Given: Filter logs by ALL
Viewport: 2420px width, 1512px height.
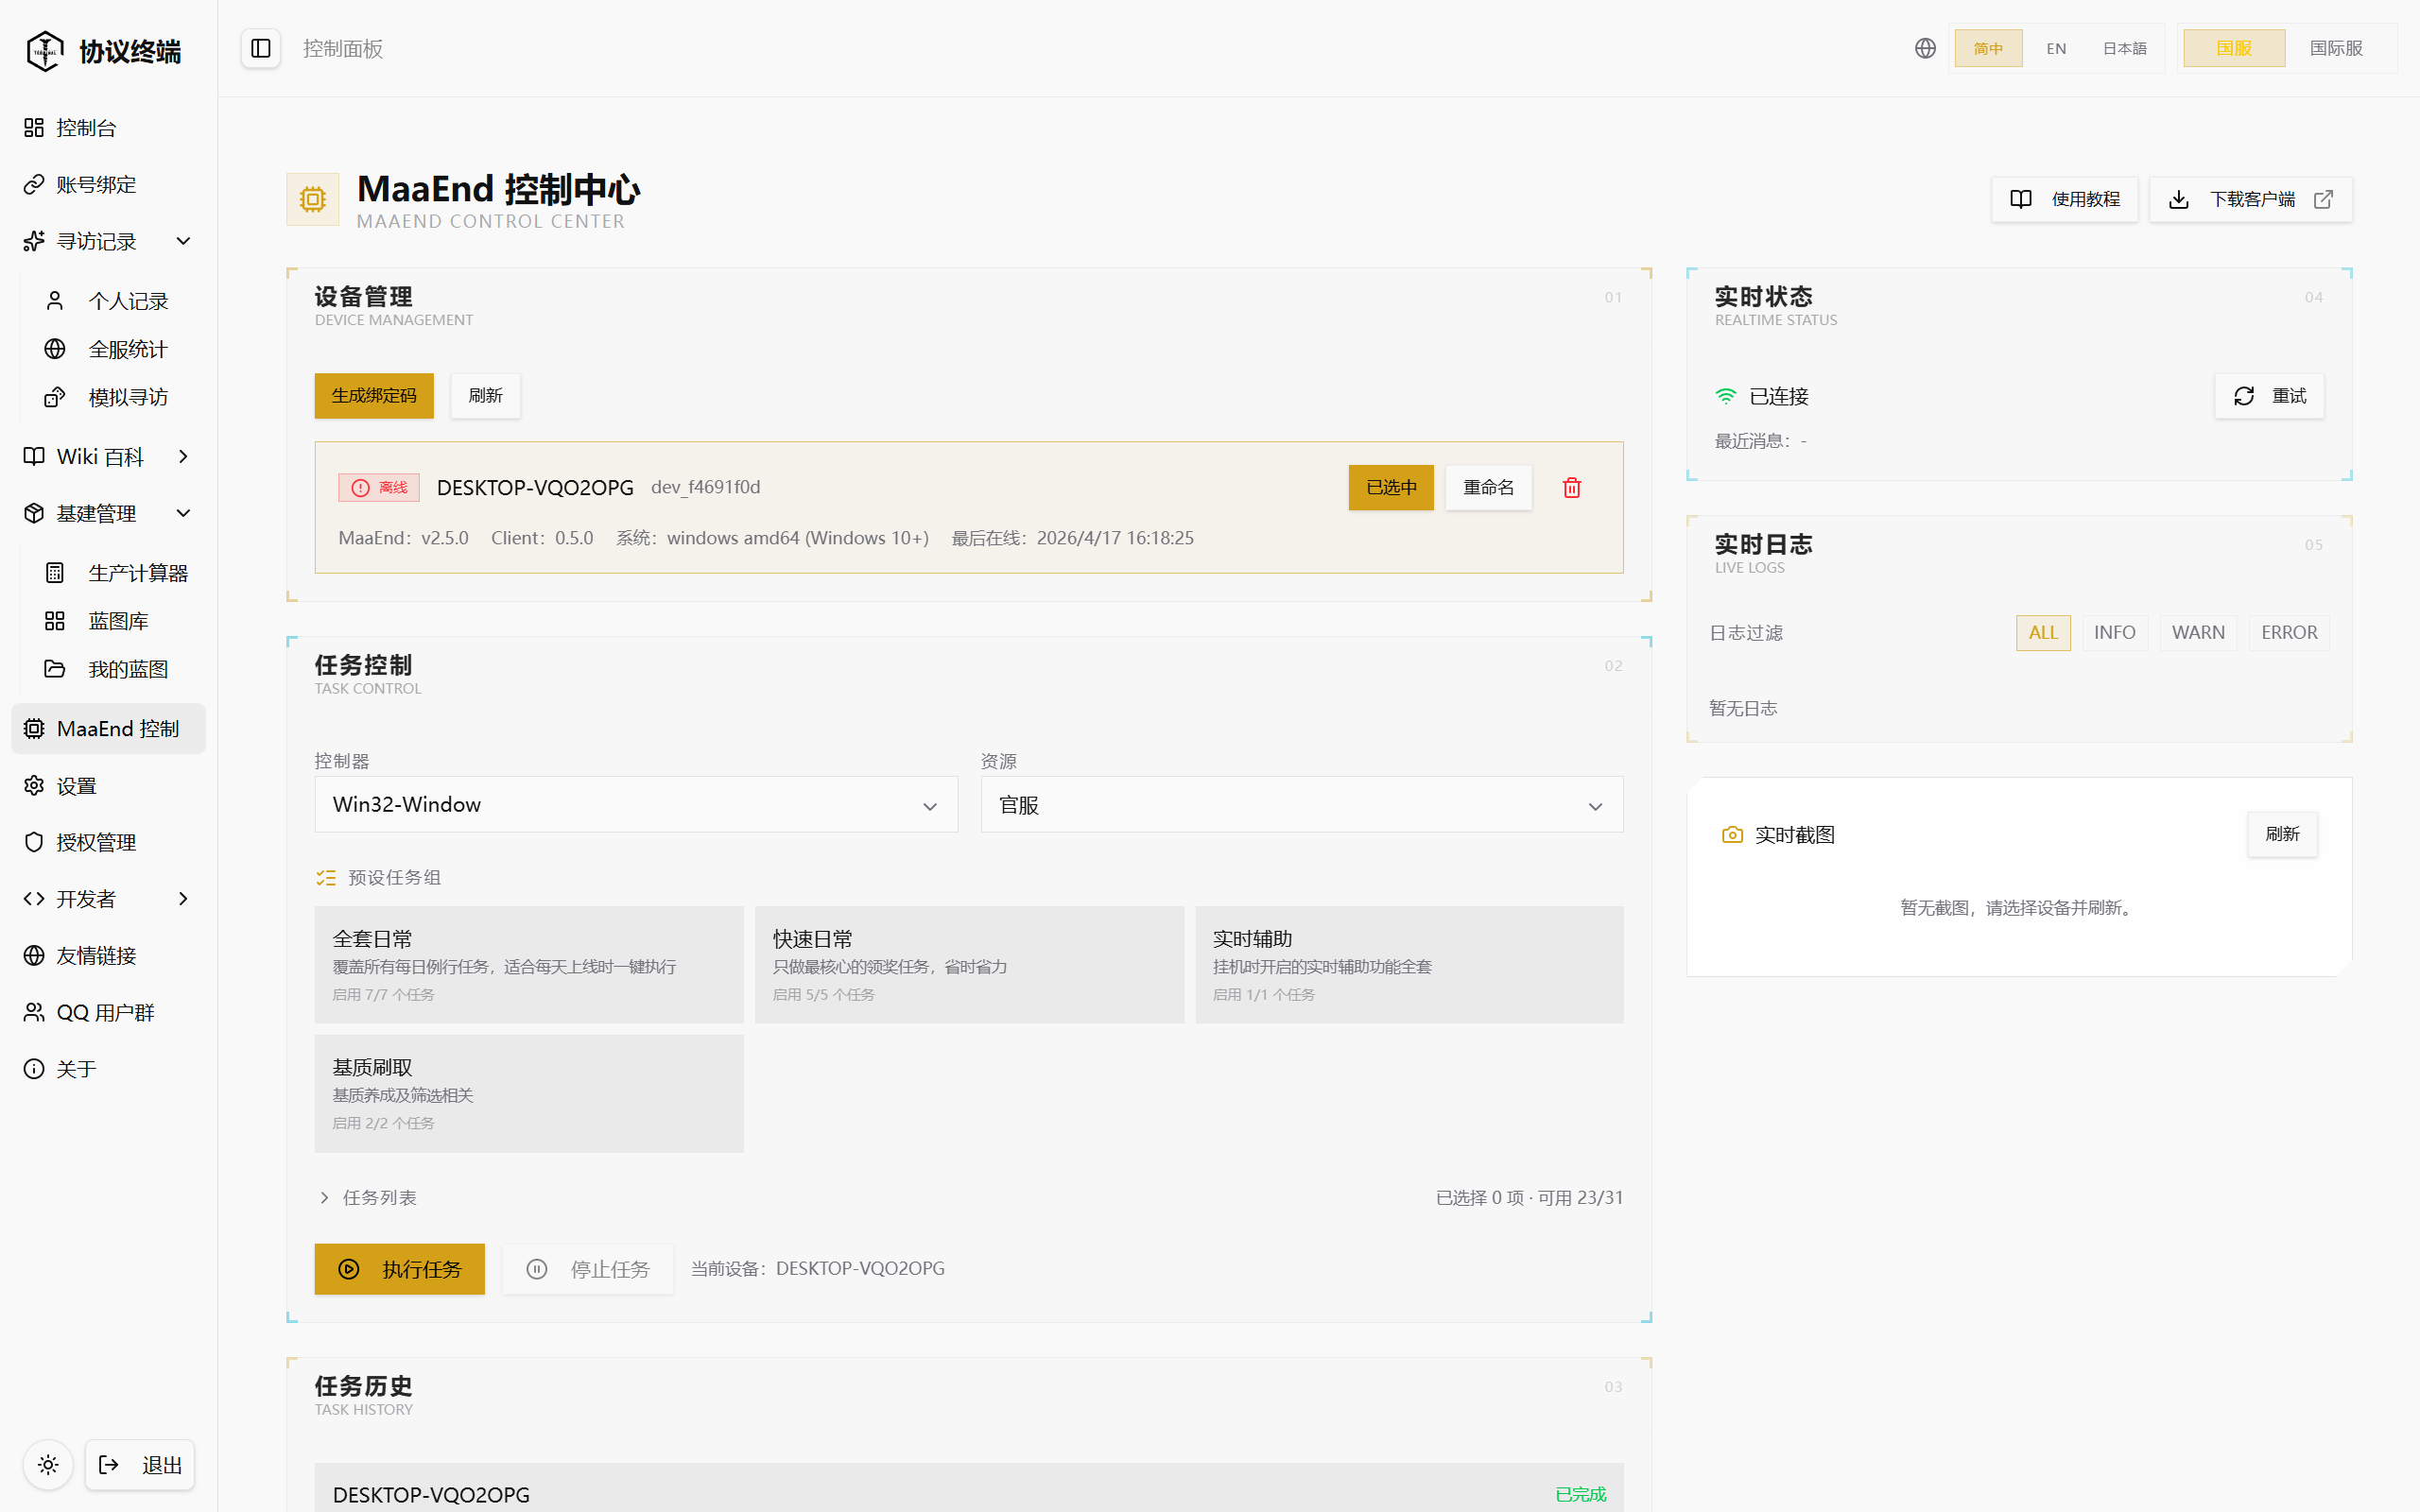Looking at the screenshot, I should click(2043, 633).
